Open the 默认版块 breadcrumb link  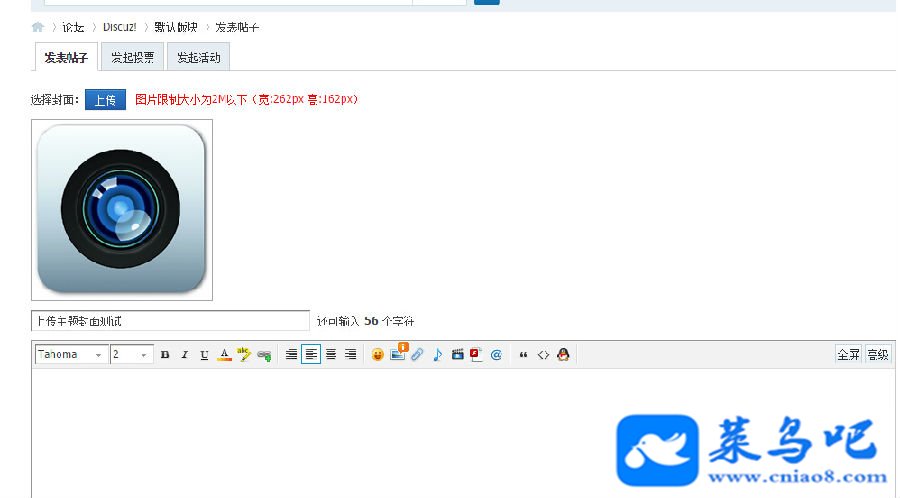click(176, 27)
